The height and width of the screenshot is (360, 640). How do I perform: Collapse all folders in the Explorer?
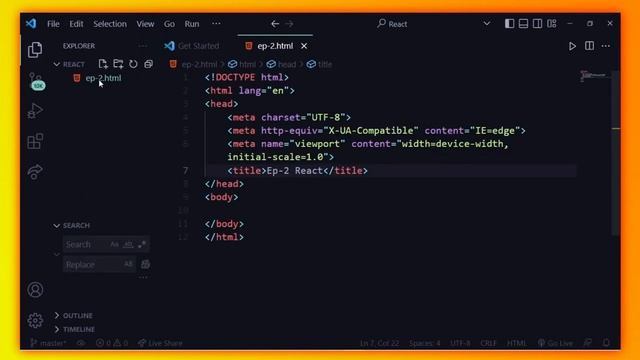(149, 64)
